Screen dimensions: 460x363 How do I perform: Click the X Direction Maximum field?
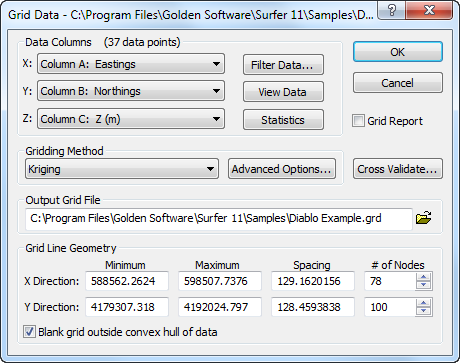coord(220,281)
